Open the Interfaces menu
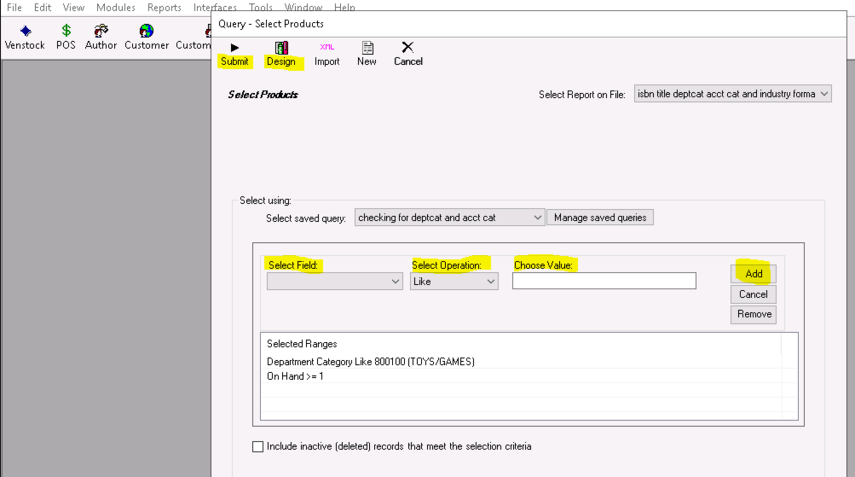Viewport: 855px width, 477px height. pyautogui.click(x=215, y=8)
